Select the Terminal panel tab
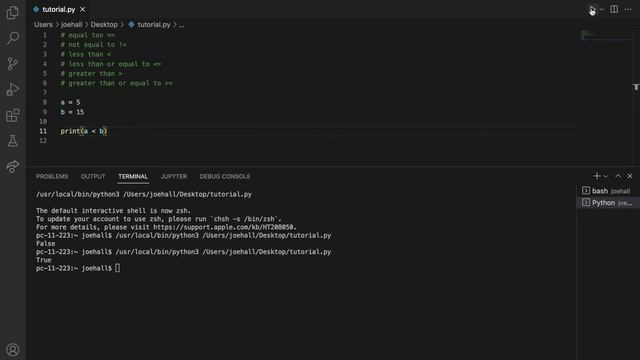This screenshot has height=360, width=640. 133,176
